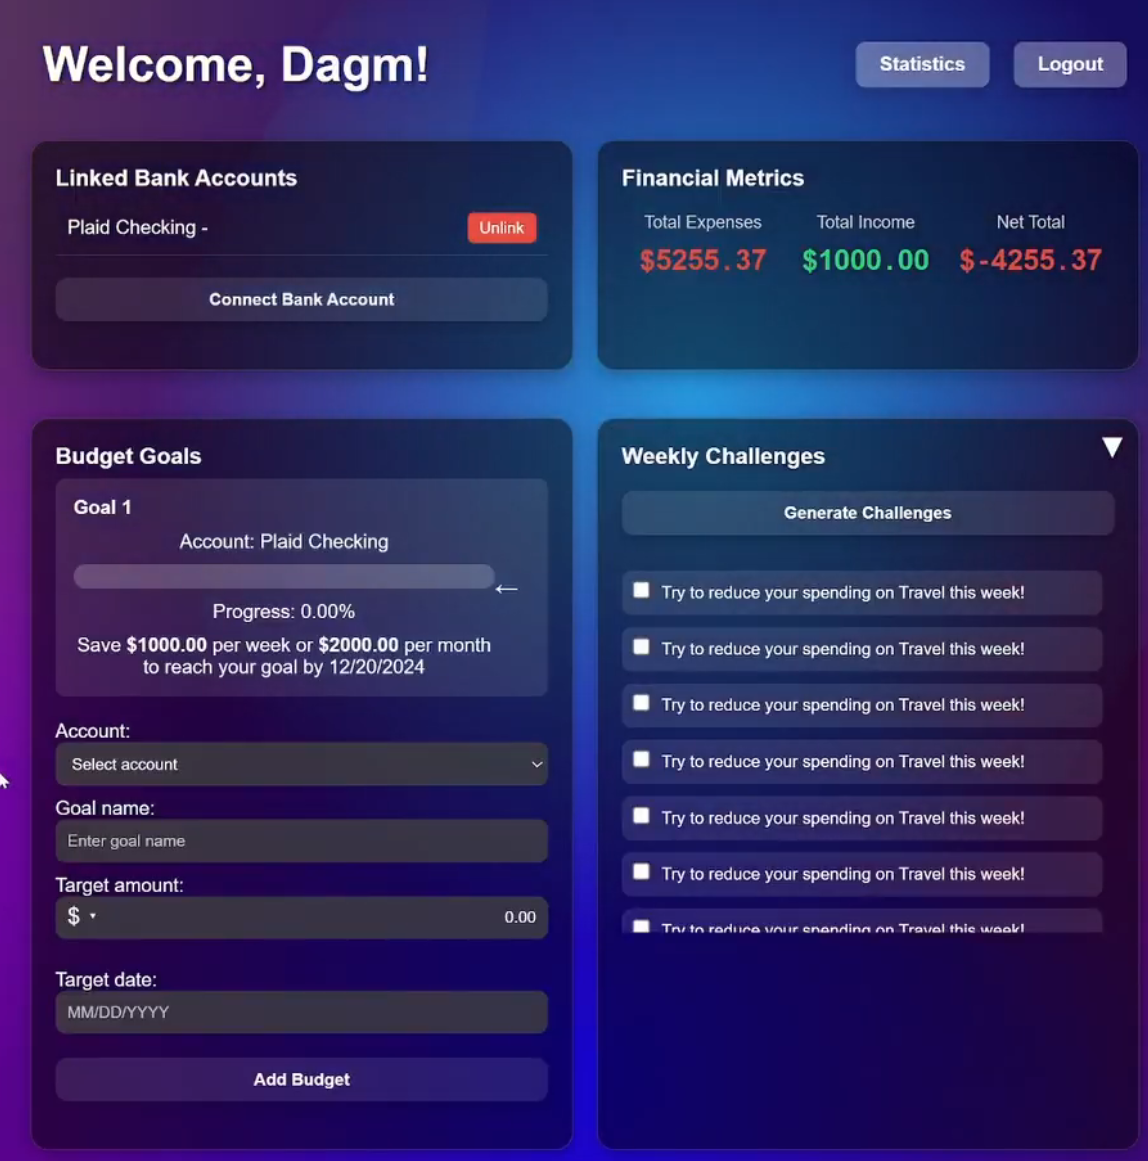
Task: Tick the second Travel challenge checkbox
Action: point(641,647)
